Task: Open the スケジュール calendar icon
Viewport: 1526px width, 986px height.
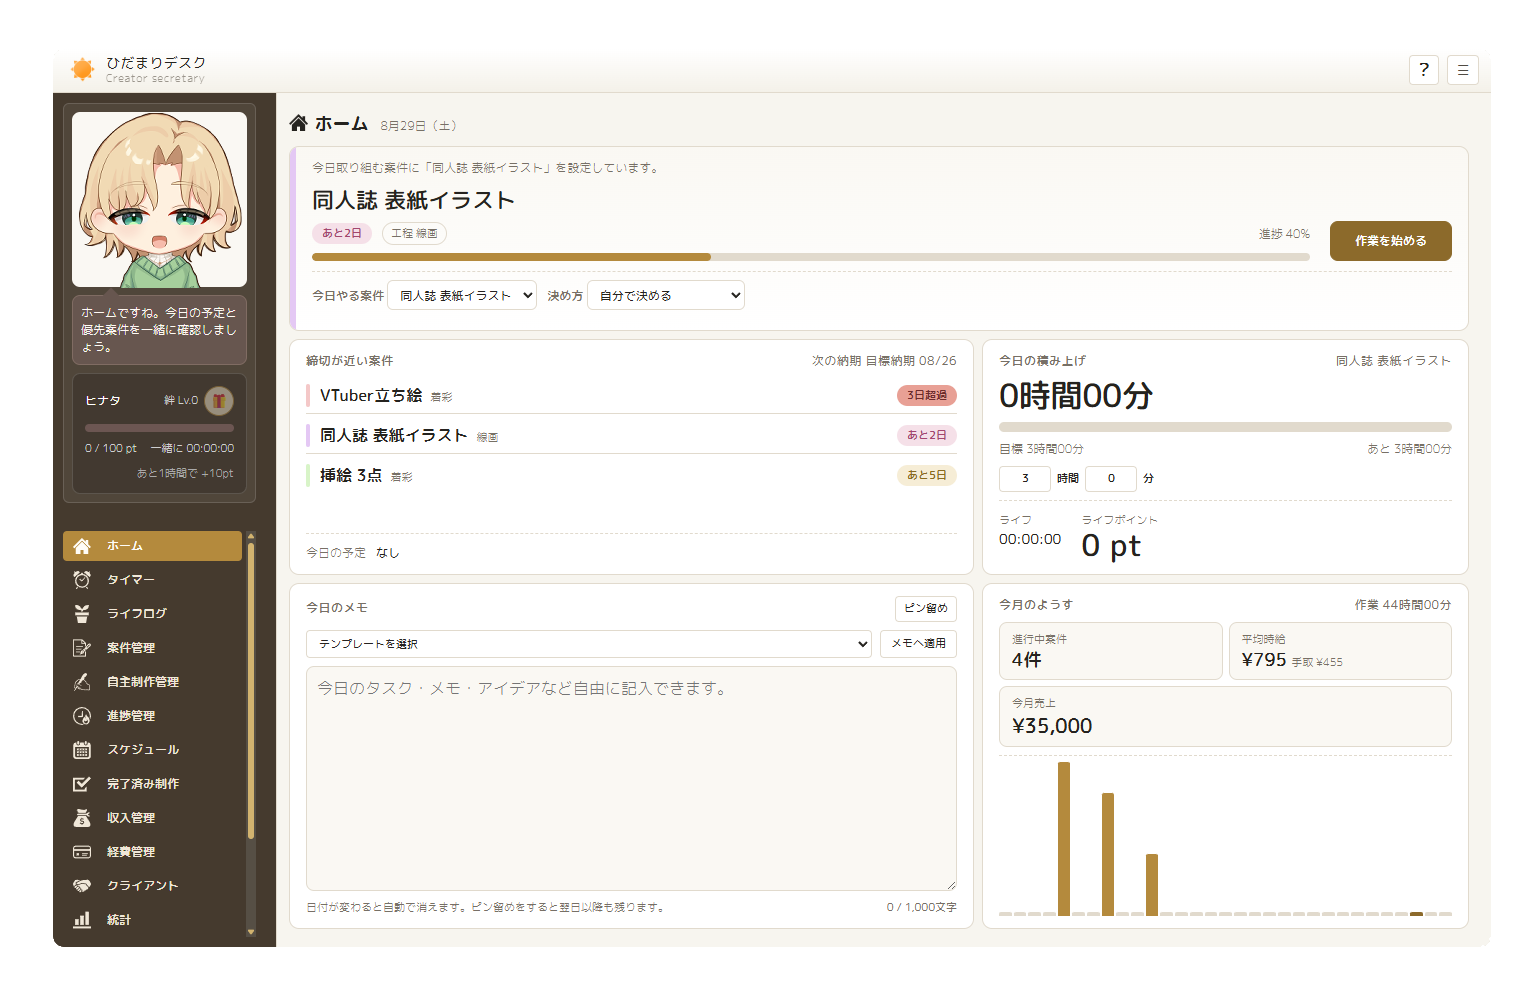Action: pos(82,750)
